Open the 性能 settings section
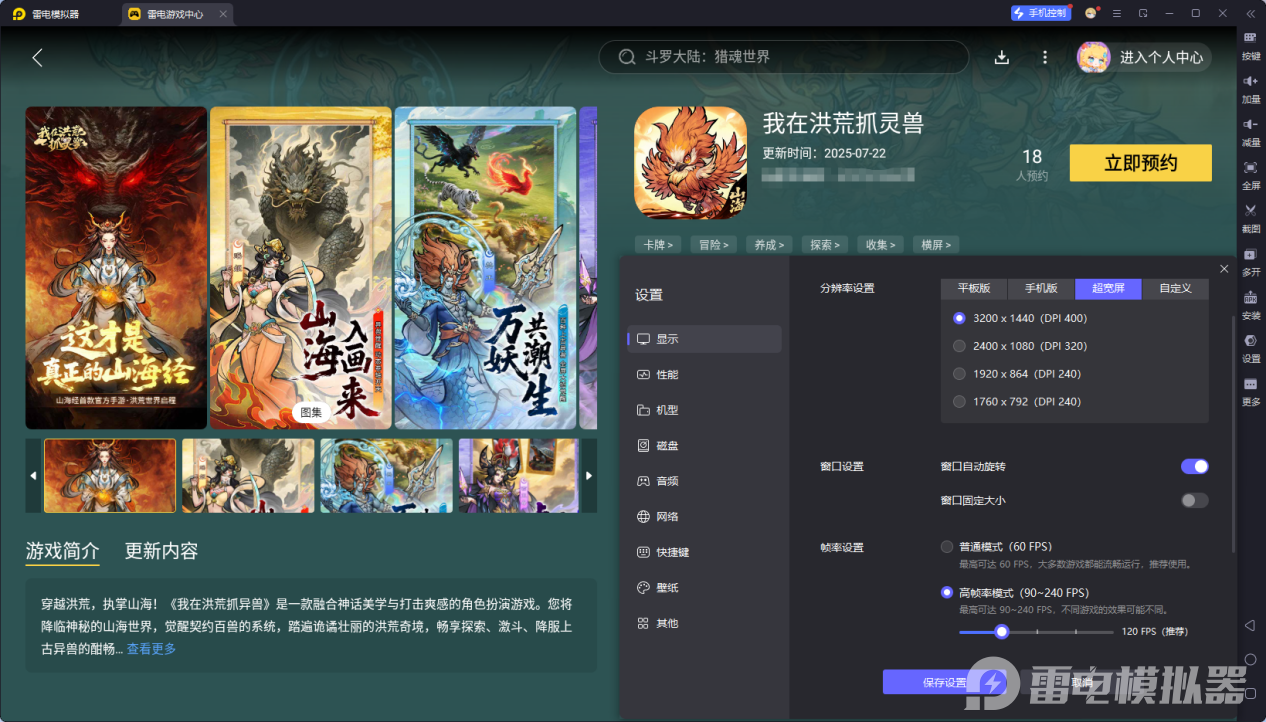This screenshot has width=1266, height=722. [667, 374]
